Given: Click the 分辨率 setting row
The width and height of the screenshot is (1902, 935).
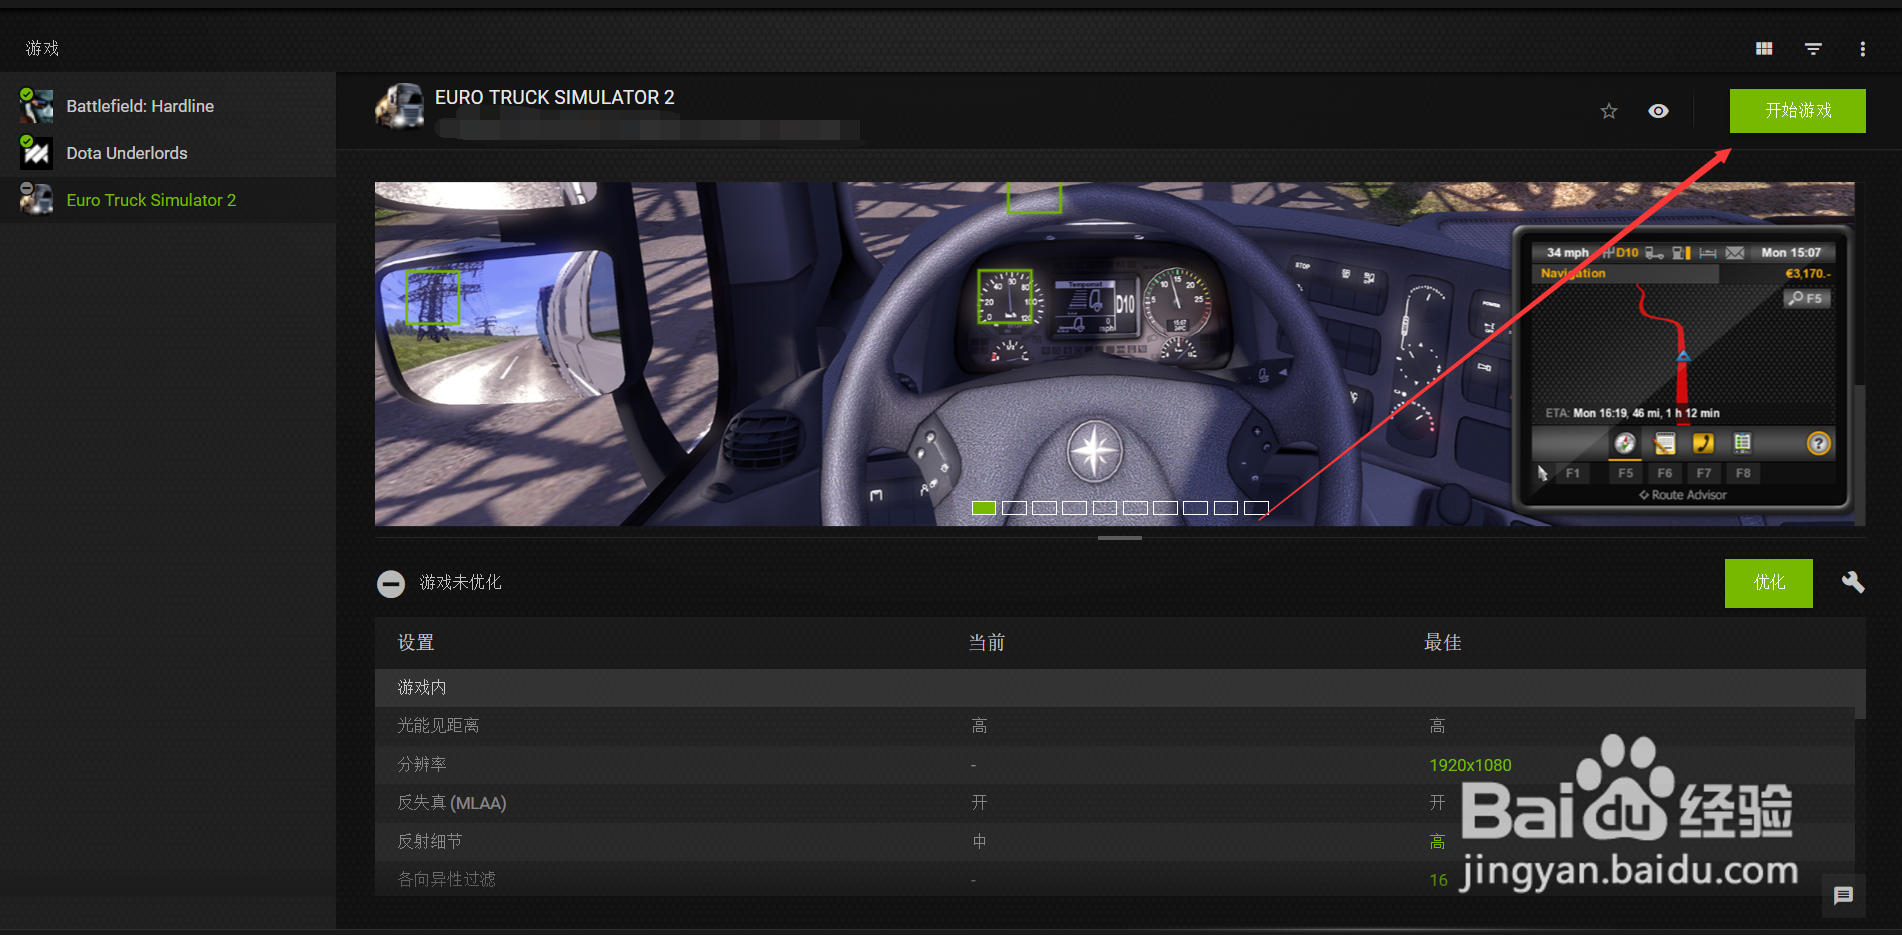Looking at the screenshot, I should click(x=1114, y=765).
